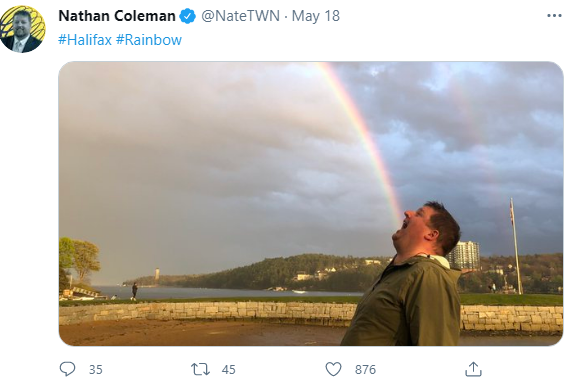Click the retweet arrows icon
Viewport: 573px width, 385px height.
[201, 369]
